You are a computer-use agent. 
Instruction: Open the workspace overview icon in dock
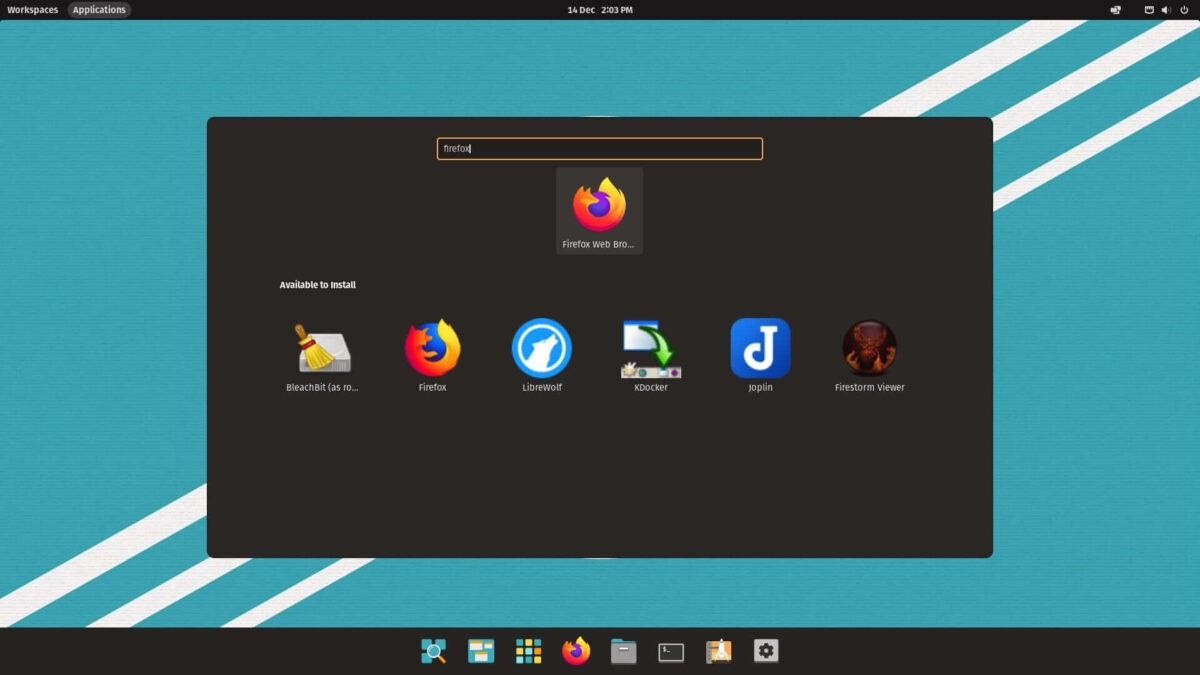tap(432, 650)
